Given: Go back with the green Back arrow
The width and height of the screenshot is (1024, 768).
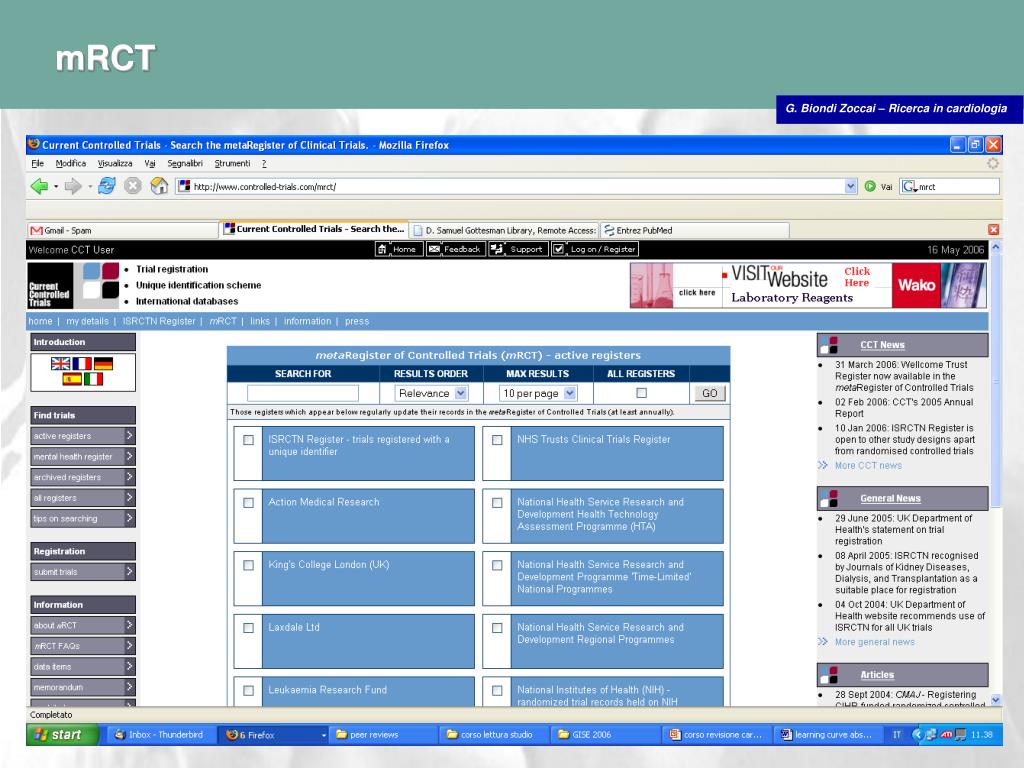Looking at the screenshot, I should click(39, 186).
